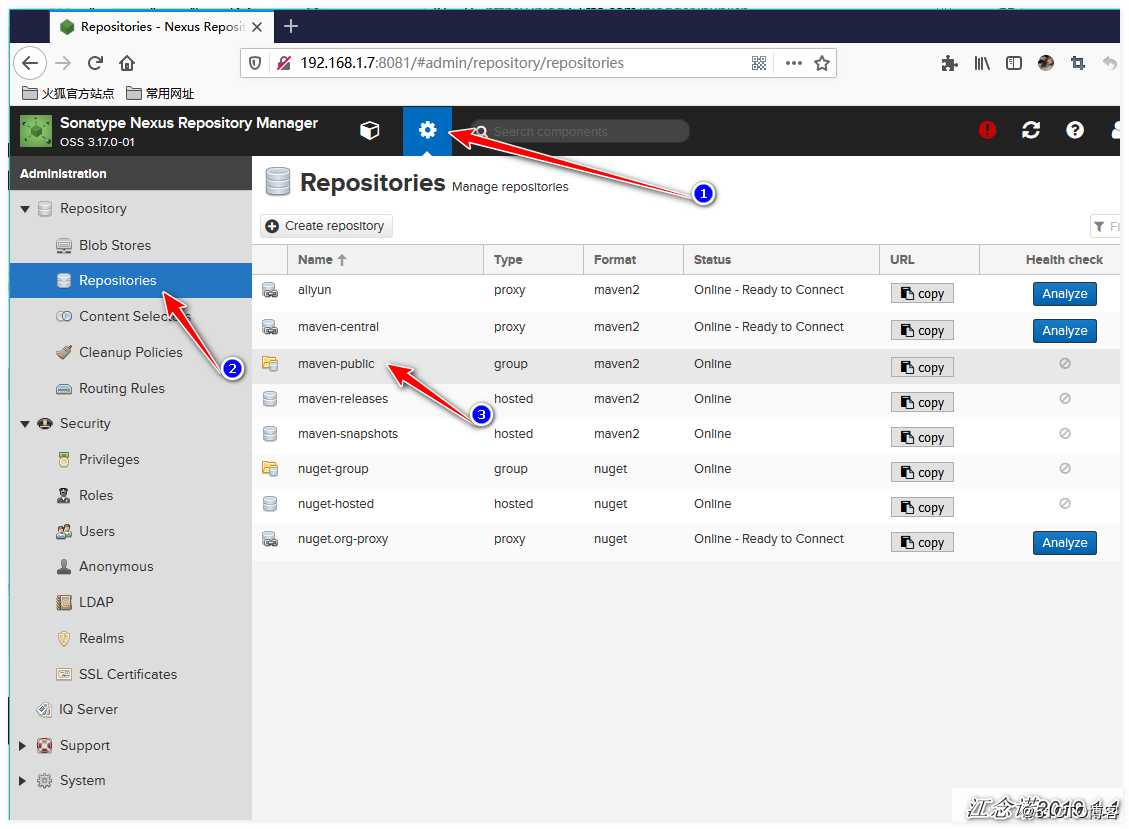1129x829 pixels.
Task: Click the Sonatype Nexus logo icon
Action: click(x=36, y=131)
